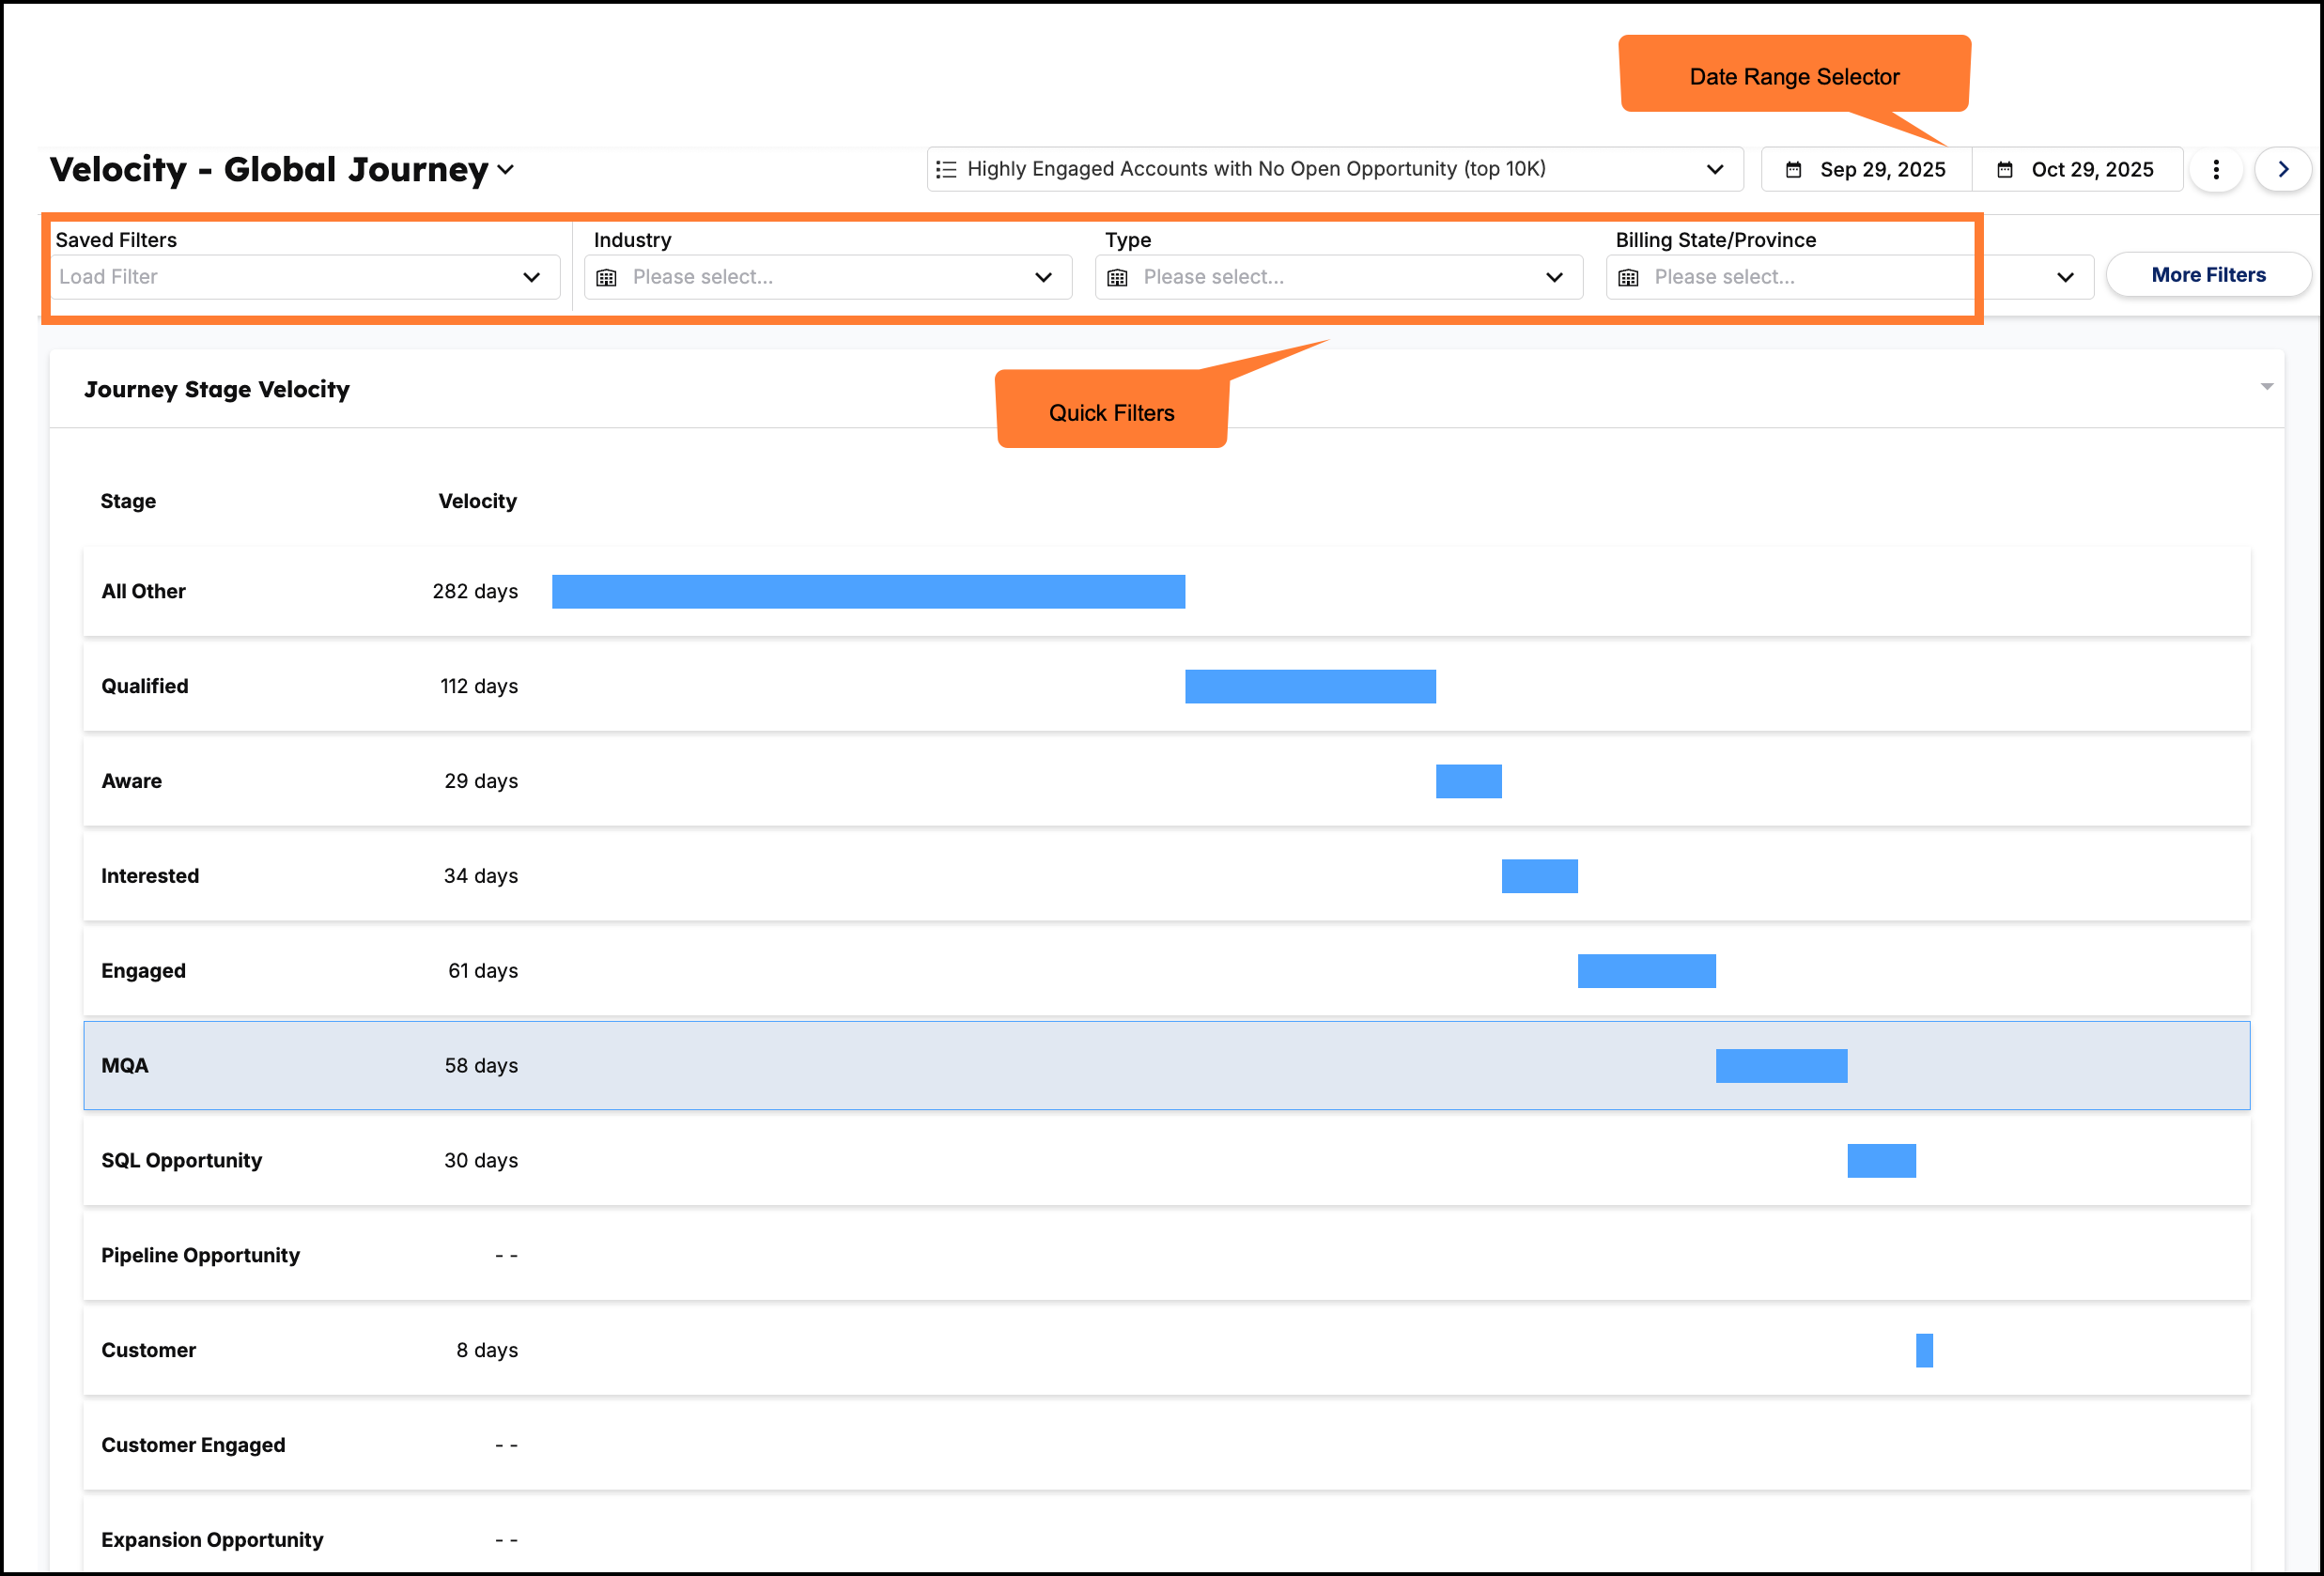Screen dimensions: 2324x1576
Task: Click the building icon in the Industry filter
Action: click(607, 277)
